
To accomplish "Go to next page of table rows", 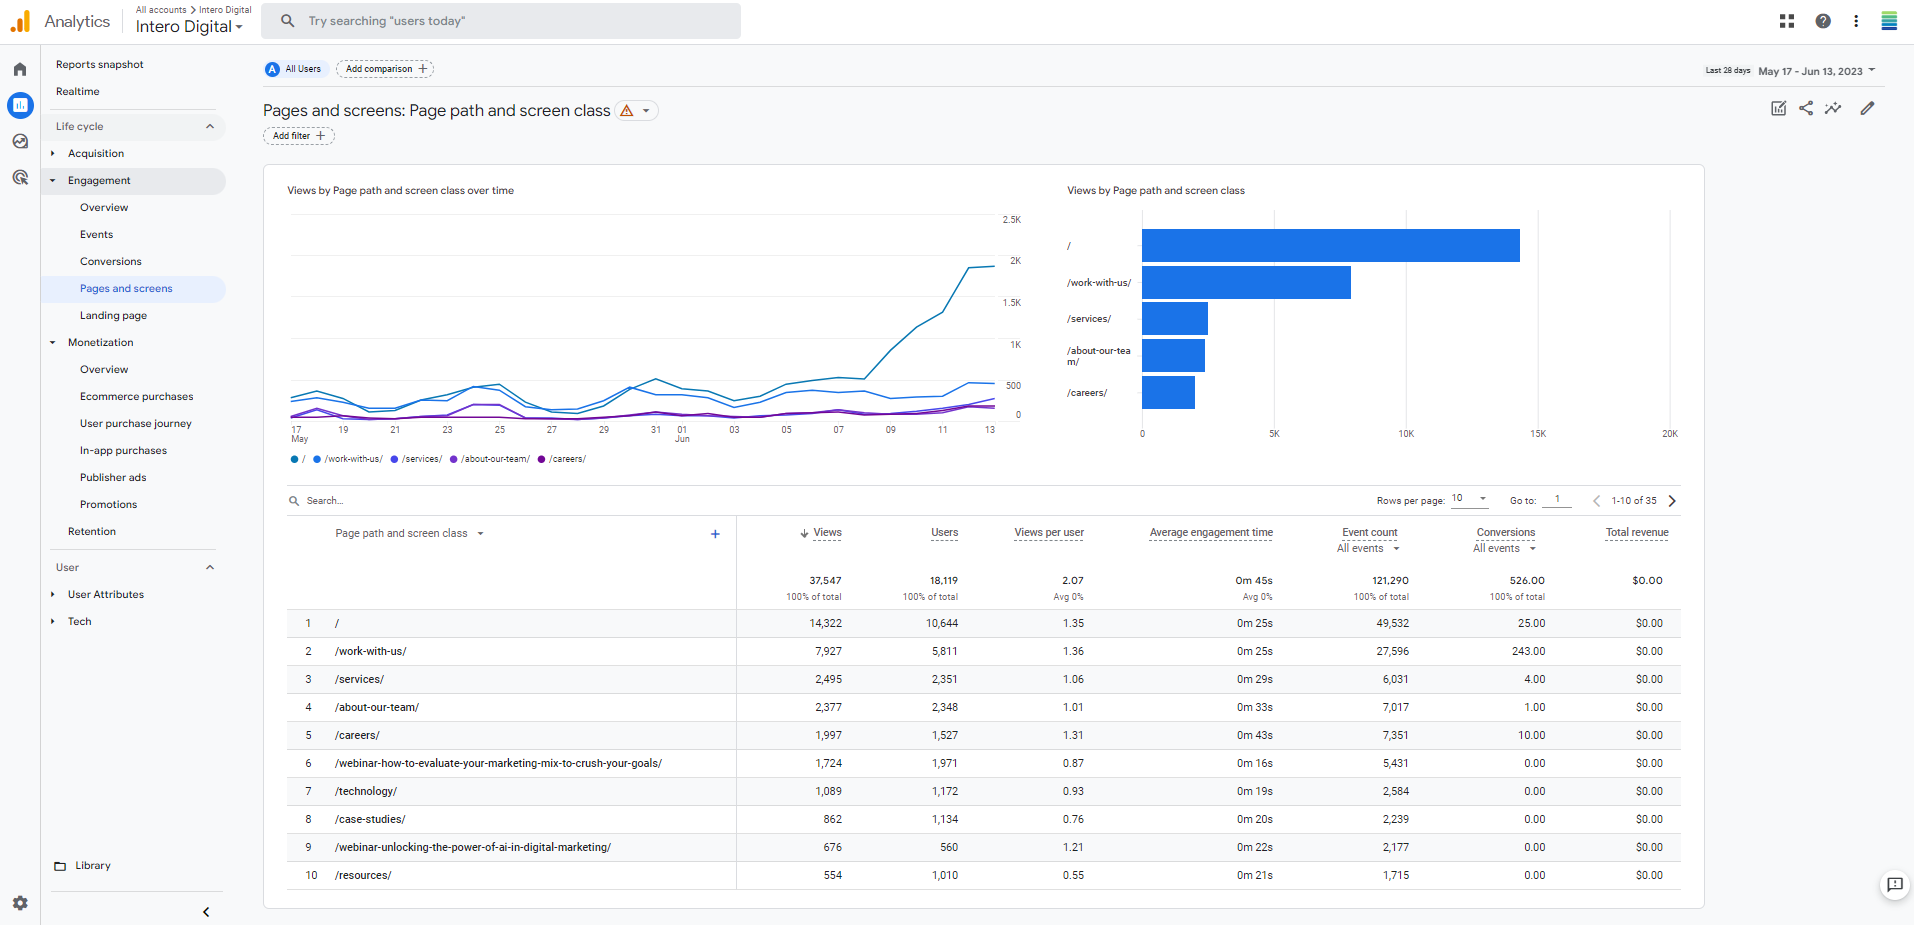I will click(1672, 501).
